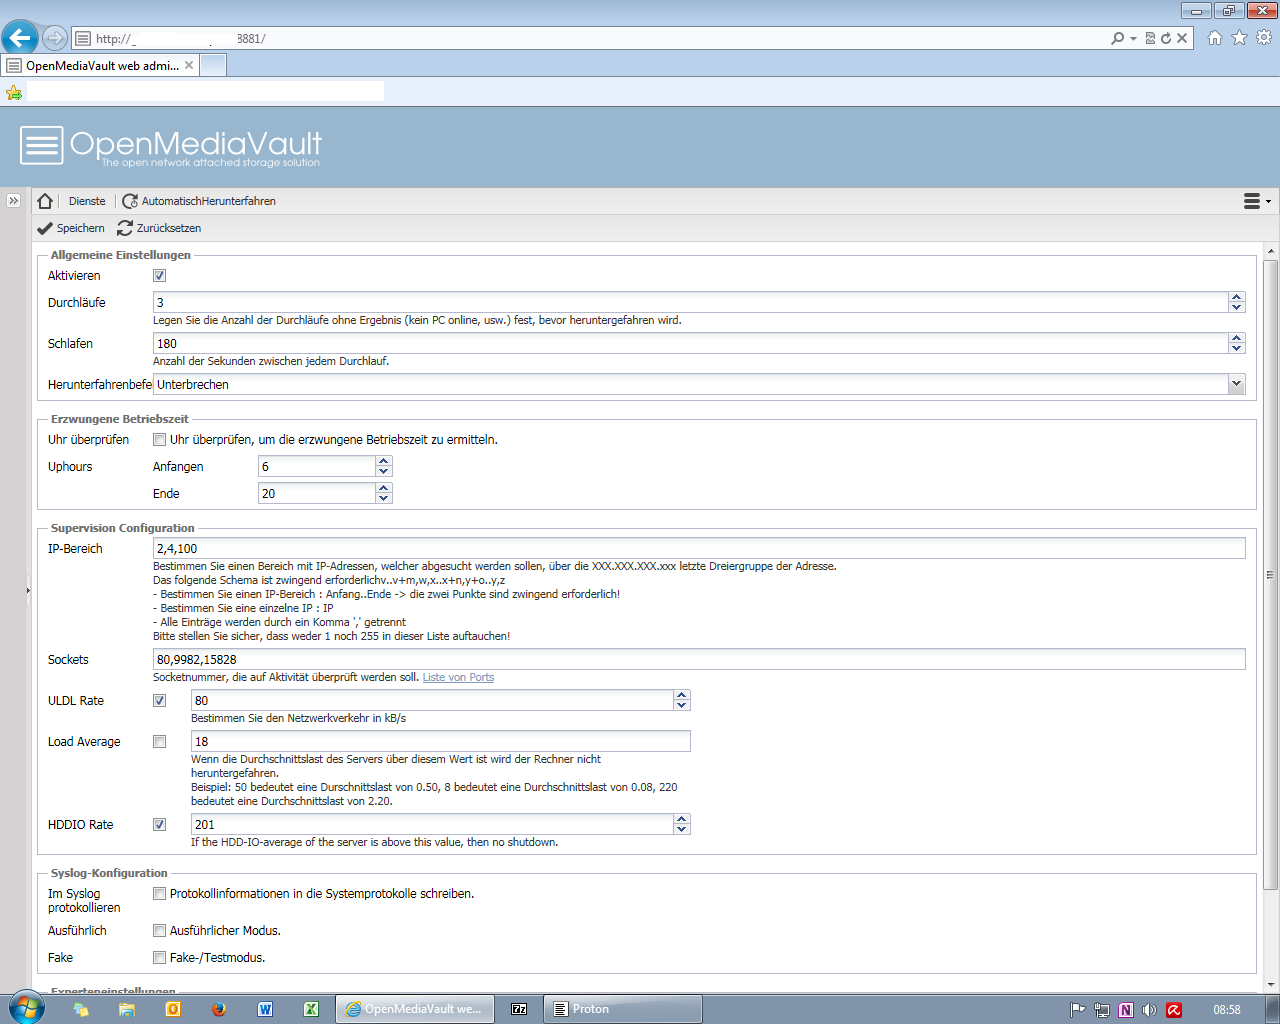Open Excel from the taskbar
This screenshot has height=1024, width=1280.
(x=311, y=1009)
